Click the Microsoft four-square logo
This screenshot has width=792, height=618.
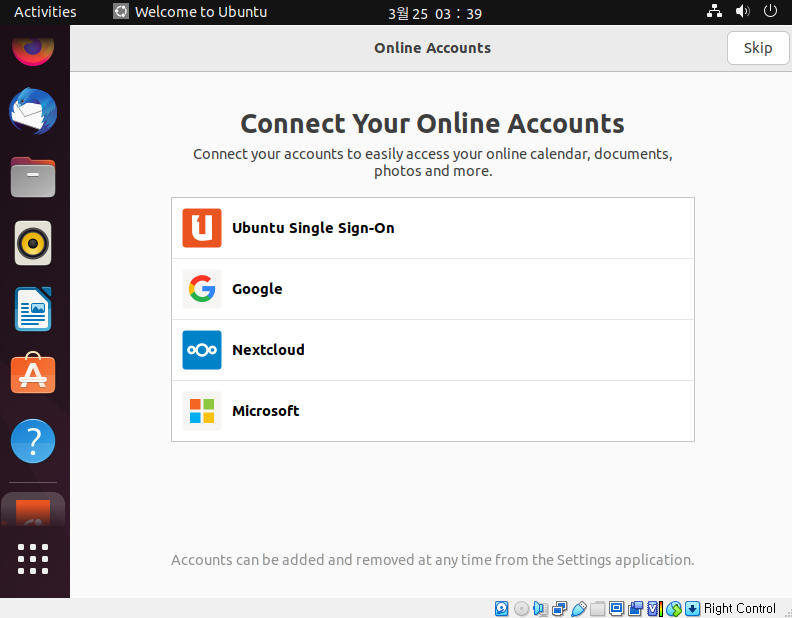pos(202,411)
